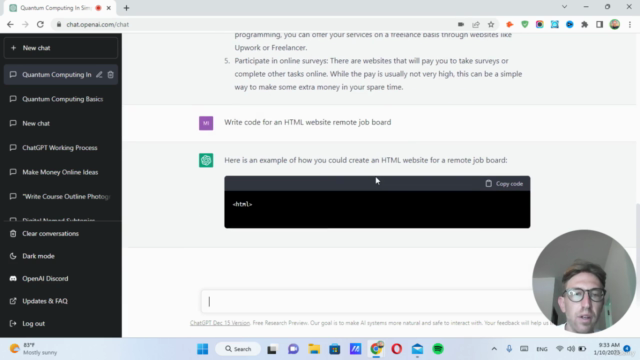Click the ChatGPT Dec 15 Version link
640x360 pixels.
[x=220, y=323]
